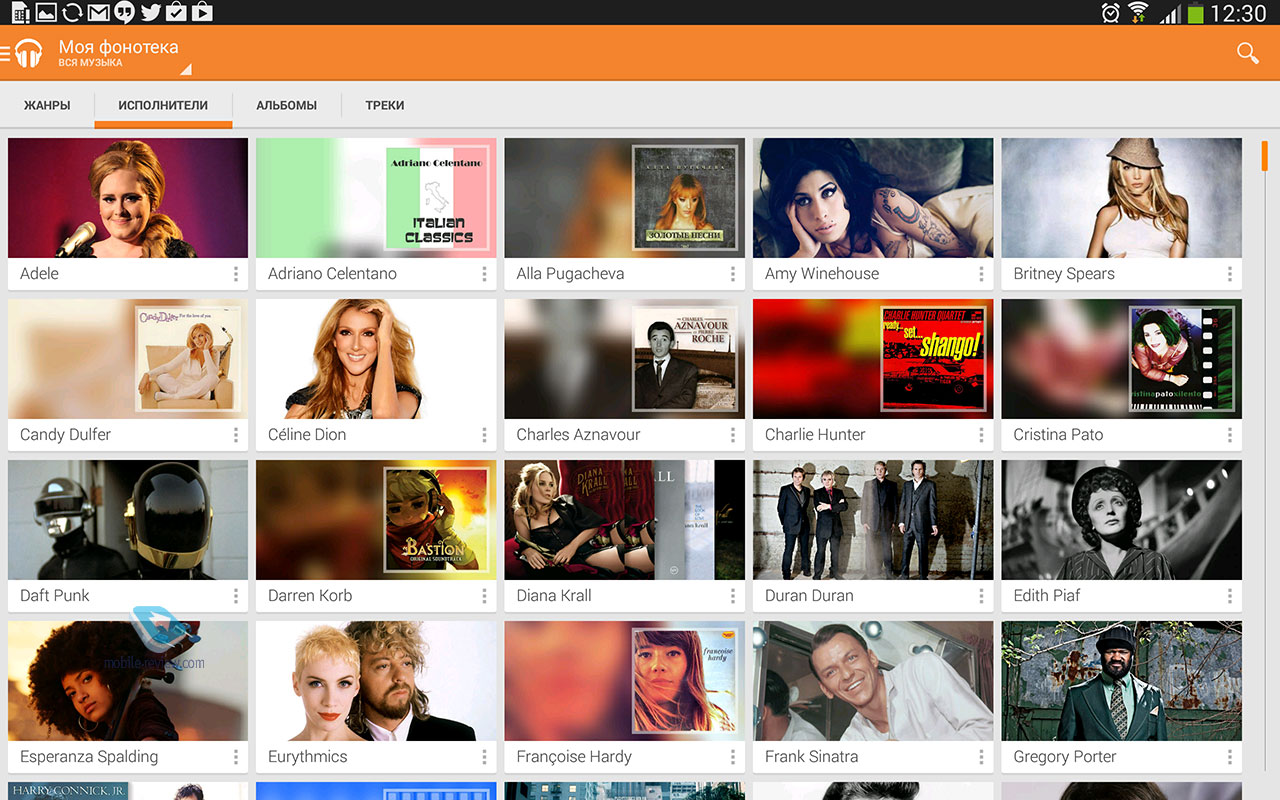Viewport: 1280px width, 800px height.
Task: Tap the alarm clock status icon
Action: (x=1110, y=12)
